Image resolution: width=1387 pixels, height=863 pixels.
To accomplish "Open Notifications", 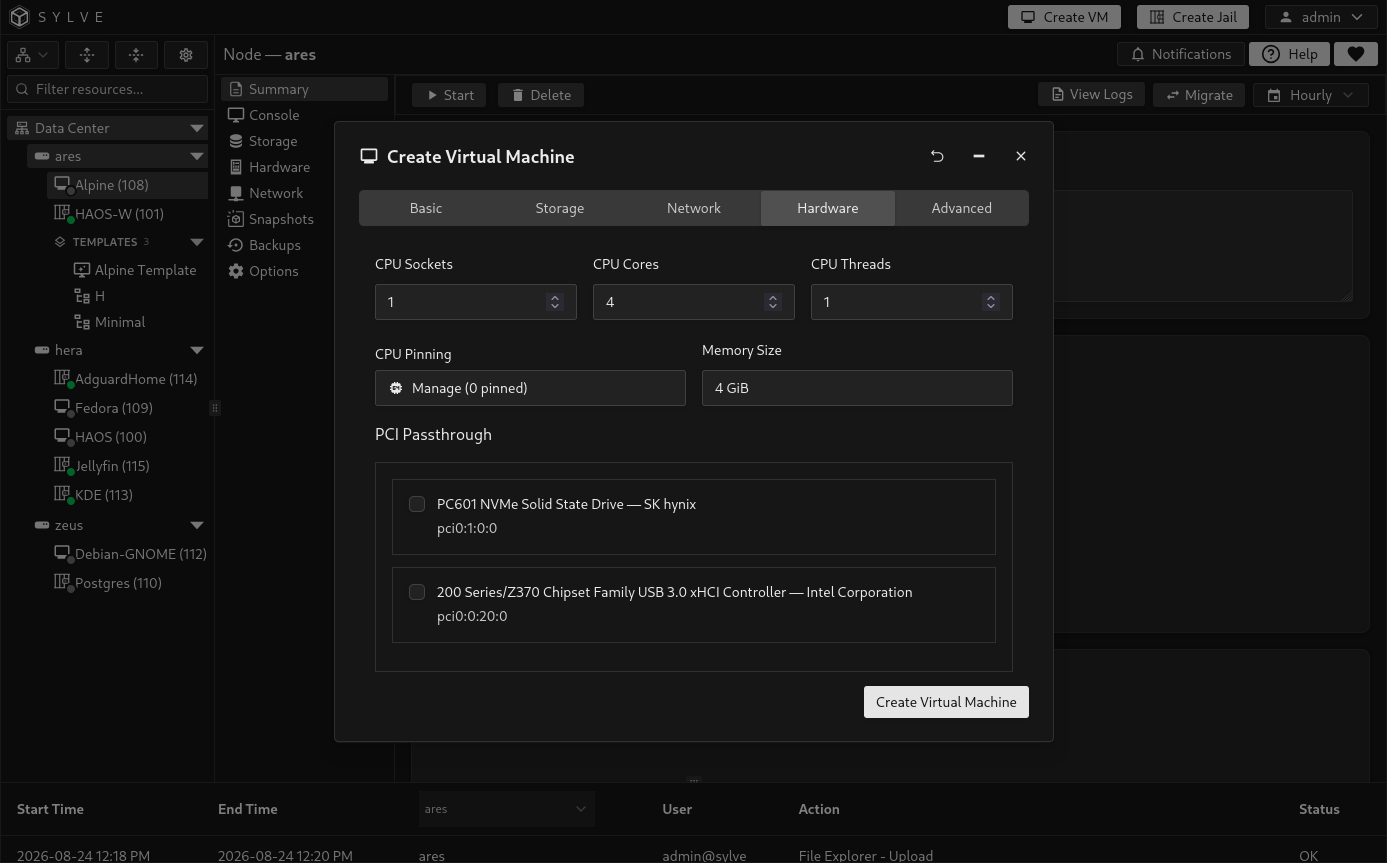I will (1180, 54).
